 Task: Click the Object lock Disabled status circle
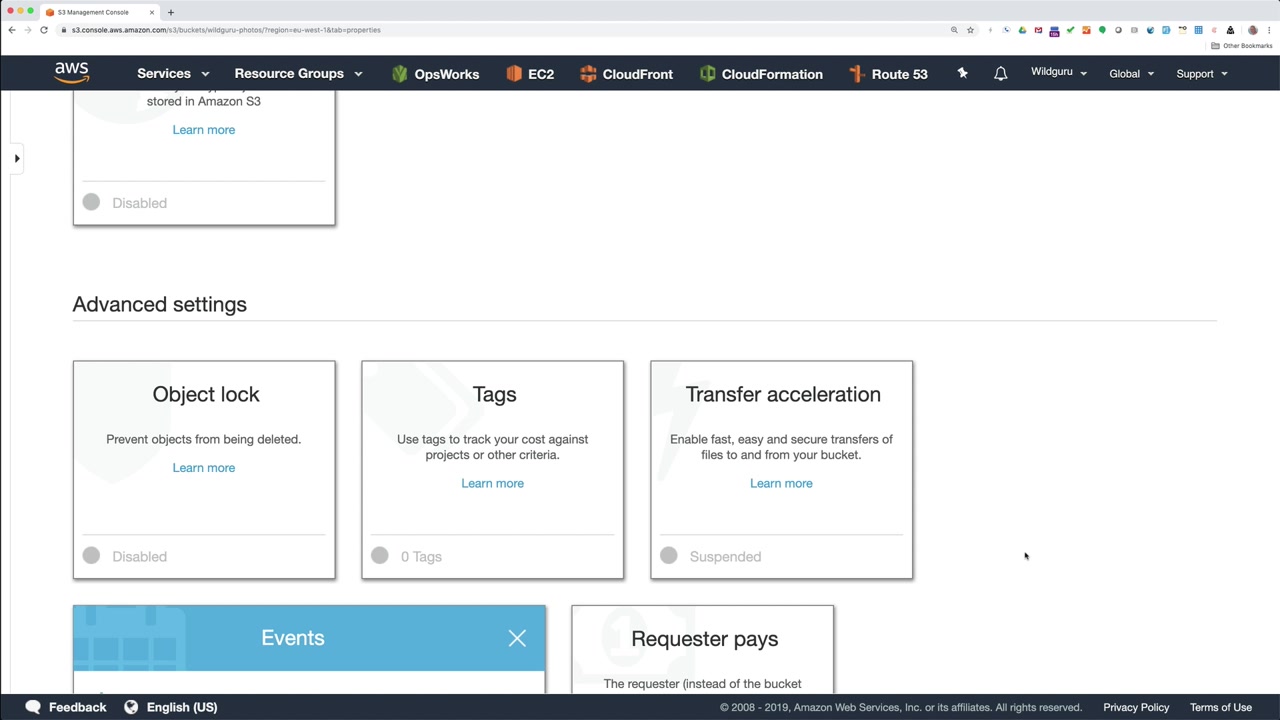(91, 556)
